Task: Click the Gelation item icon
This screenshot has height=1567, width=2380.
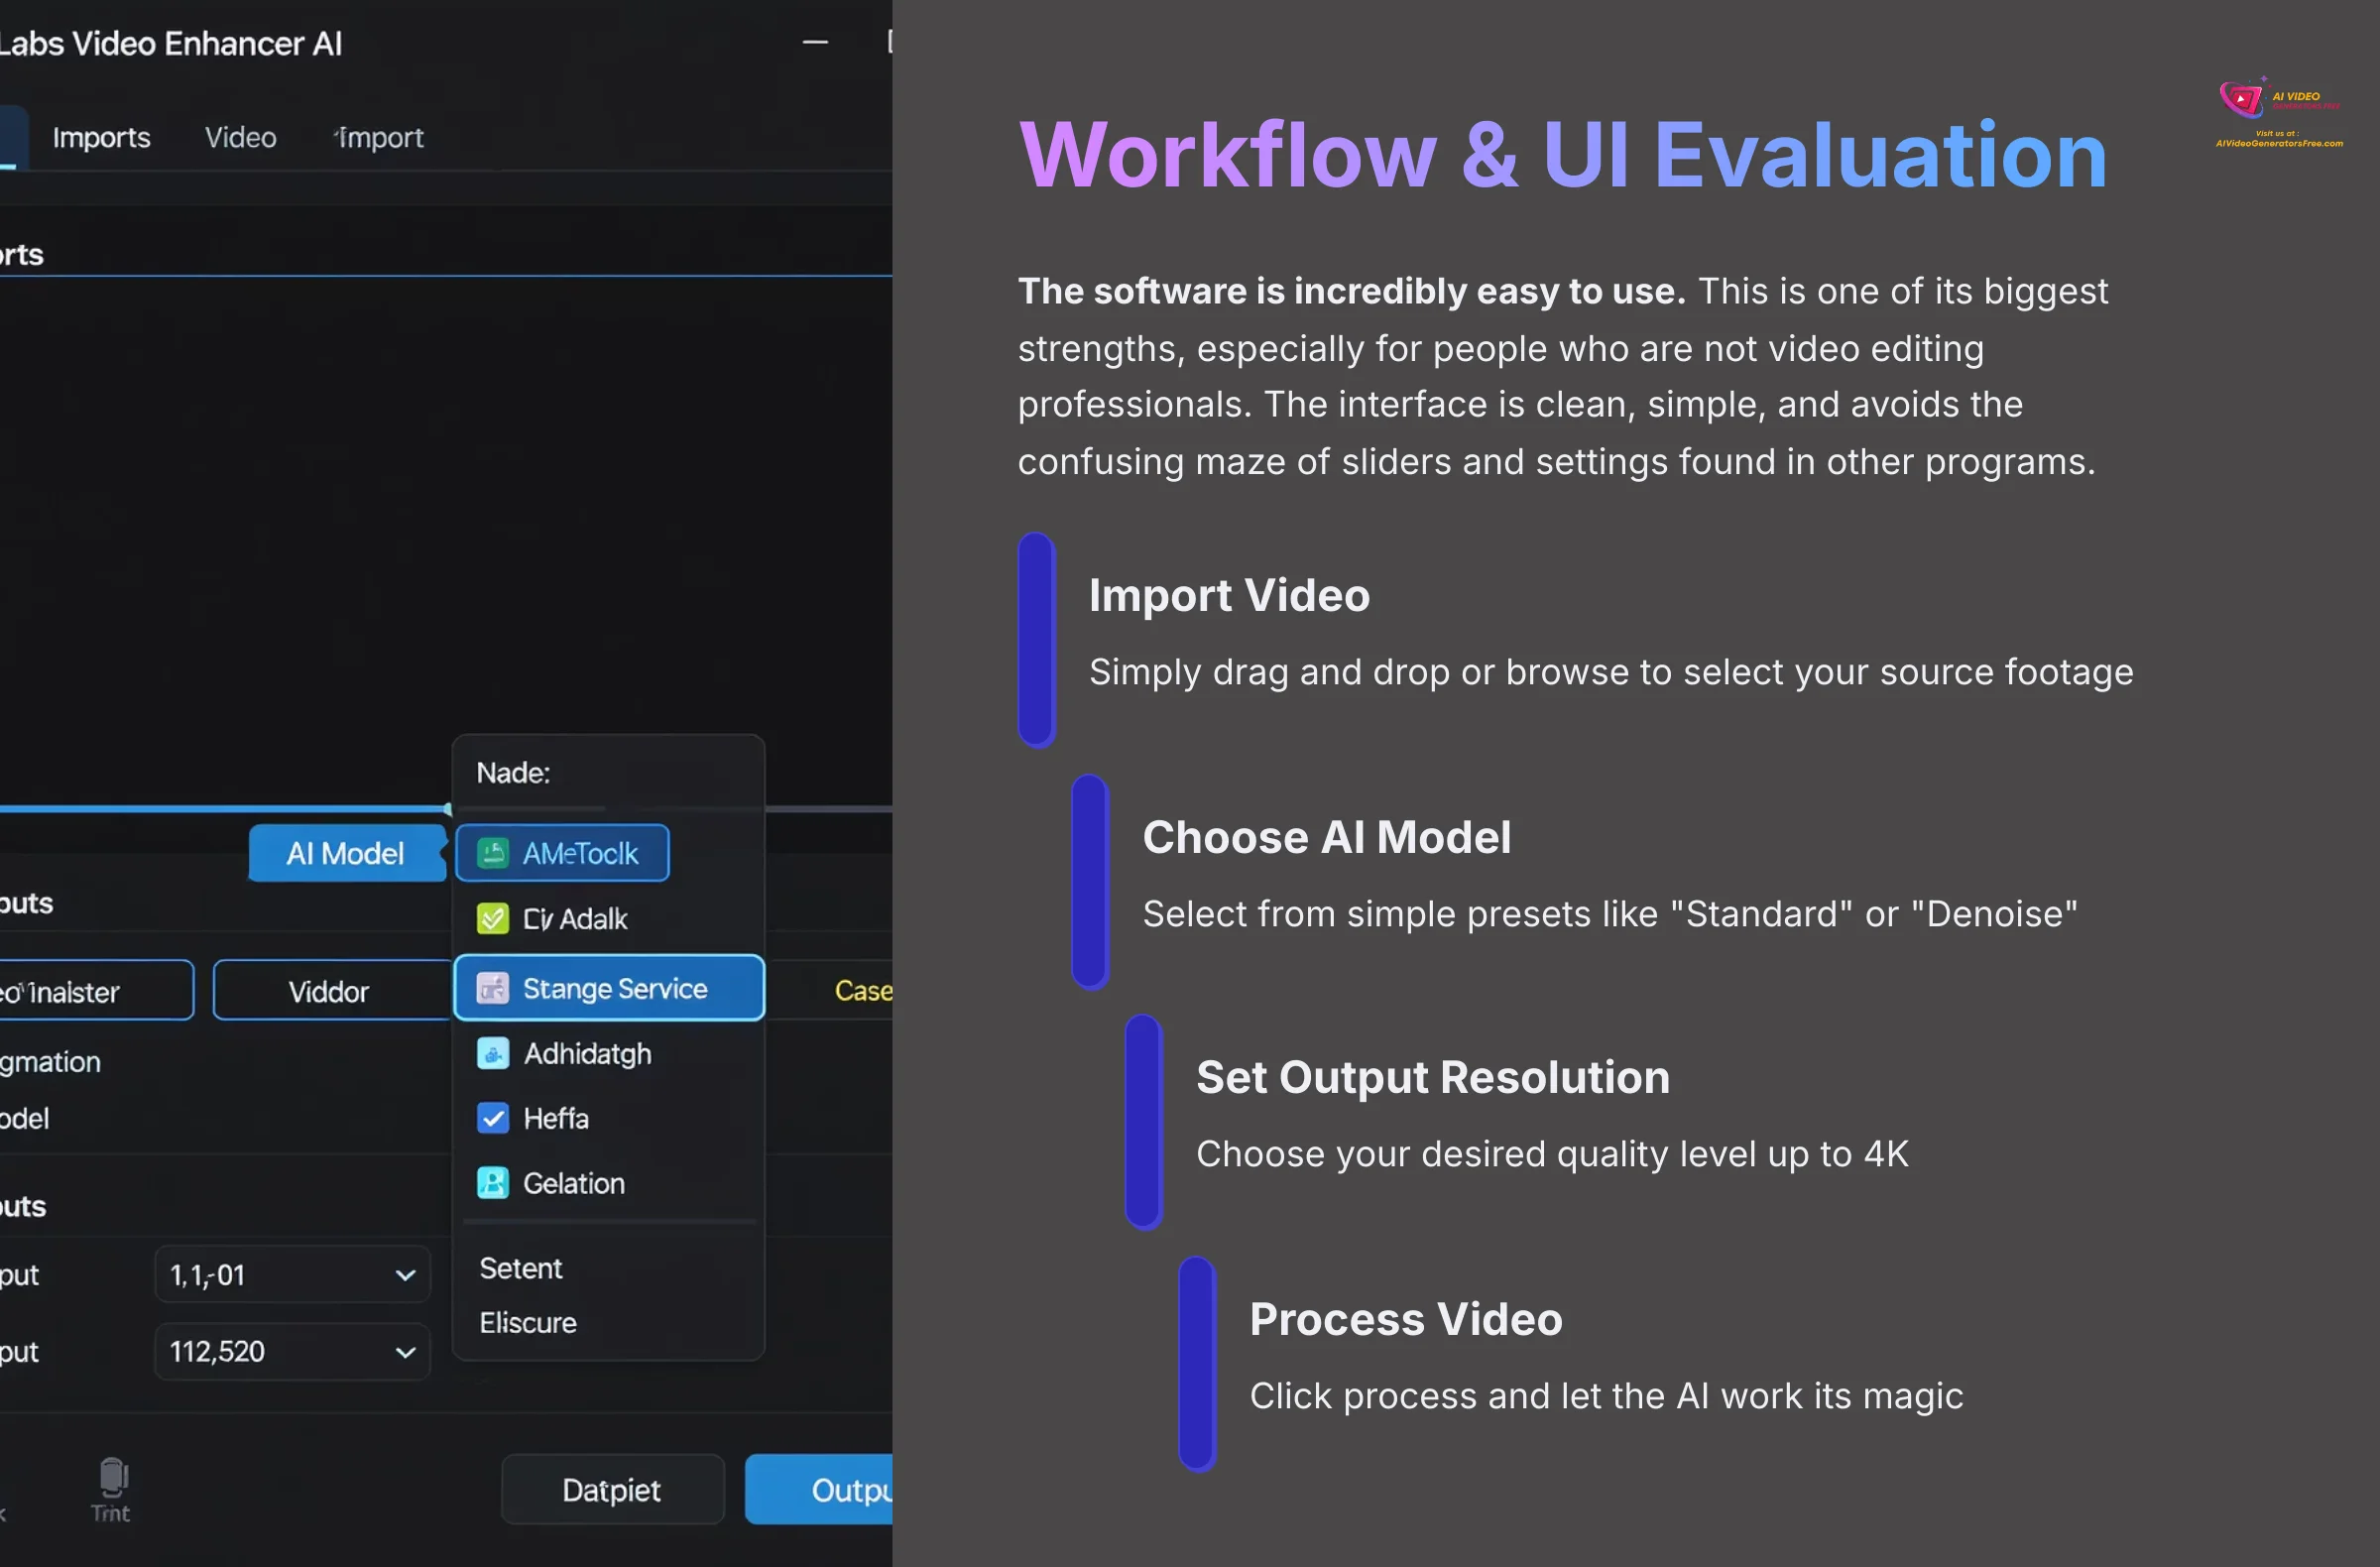Action: (492, 1183)
